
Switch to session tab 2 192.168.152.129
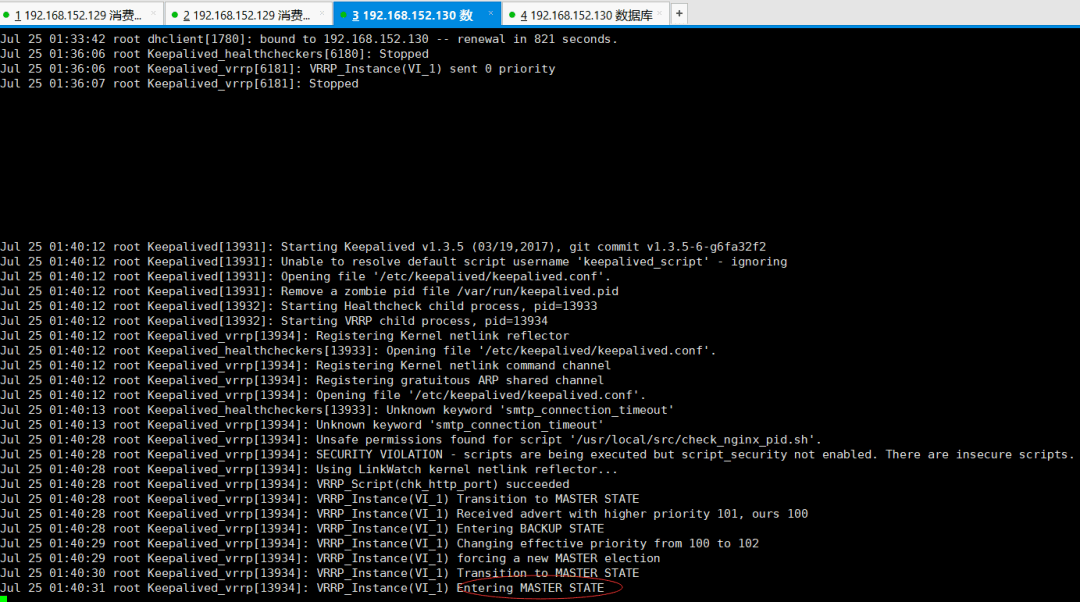pos(249,14)
